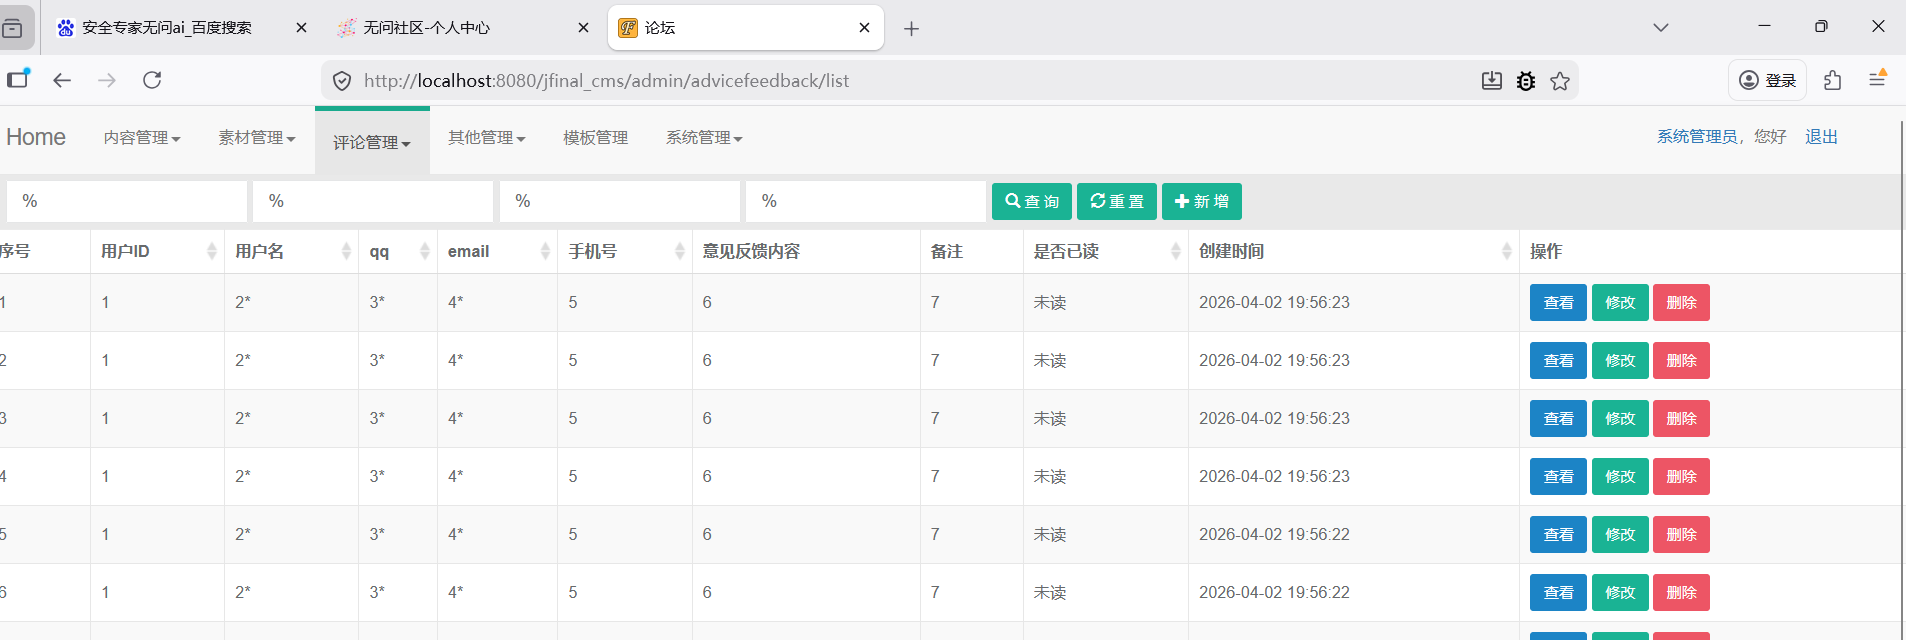The image size is (1906, 640).
Task: Bookmark this page with the star icon
Action: pos(1560,81)
